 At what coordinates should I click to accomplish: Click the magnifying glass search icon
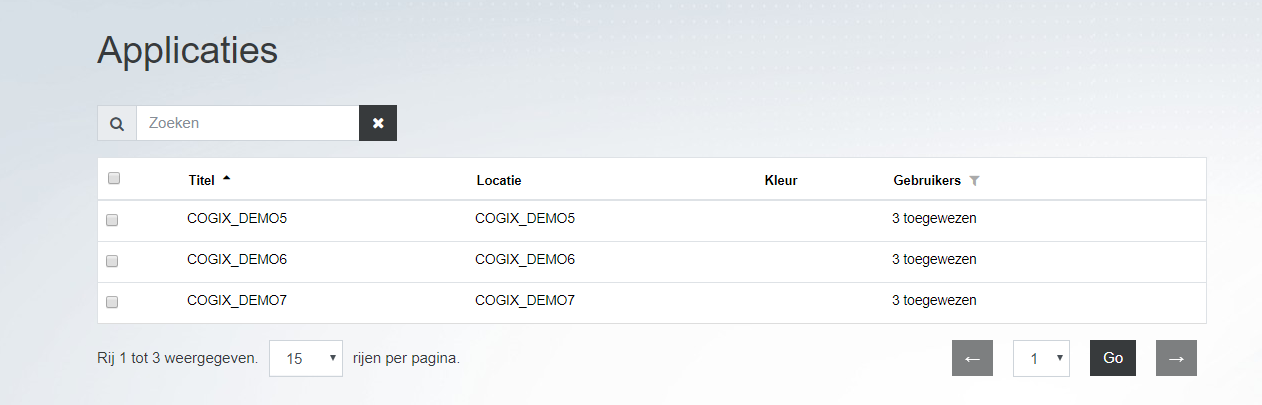pyautogui.click(x=117, y=124)
